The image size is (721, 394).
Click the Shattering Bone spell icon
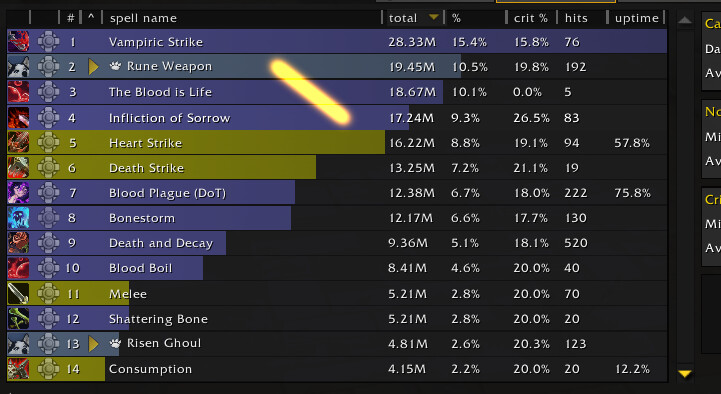(18, 319)
